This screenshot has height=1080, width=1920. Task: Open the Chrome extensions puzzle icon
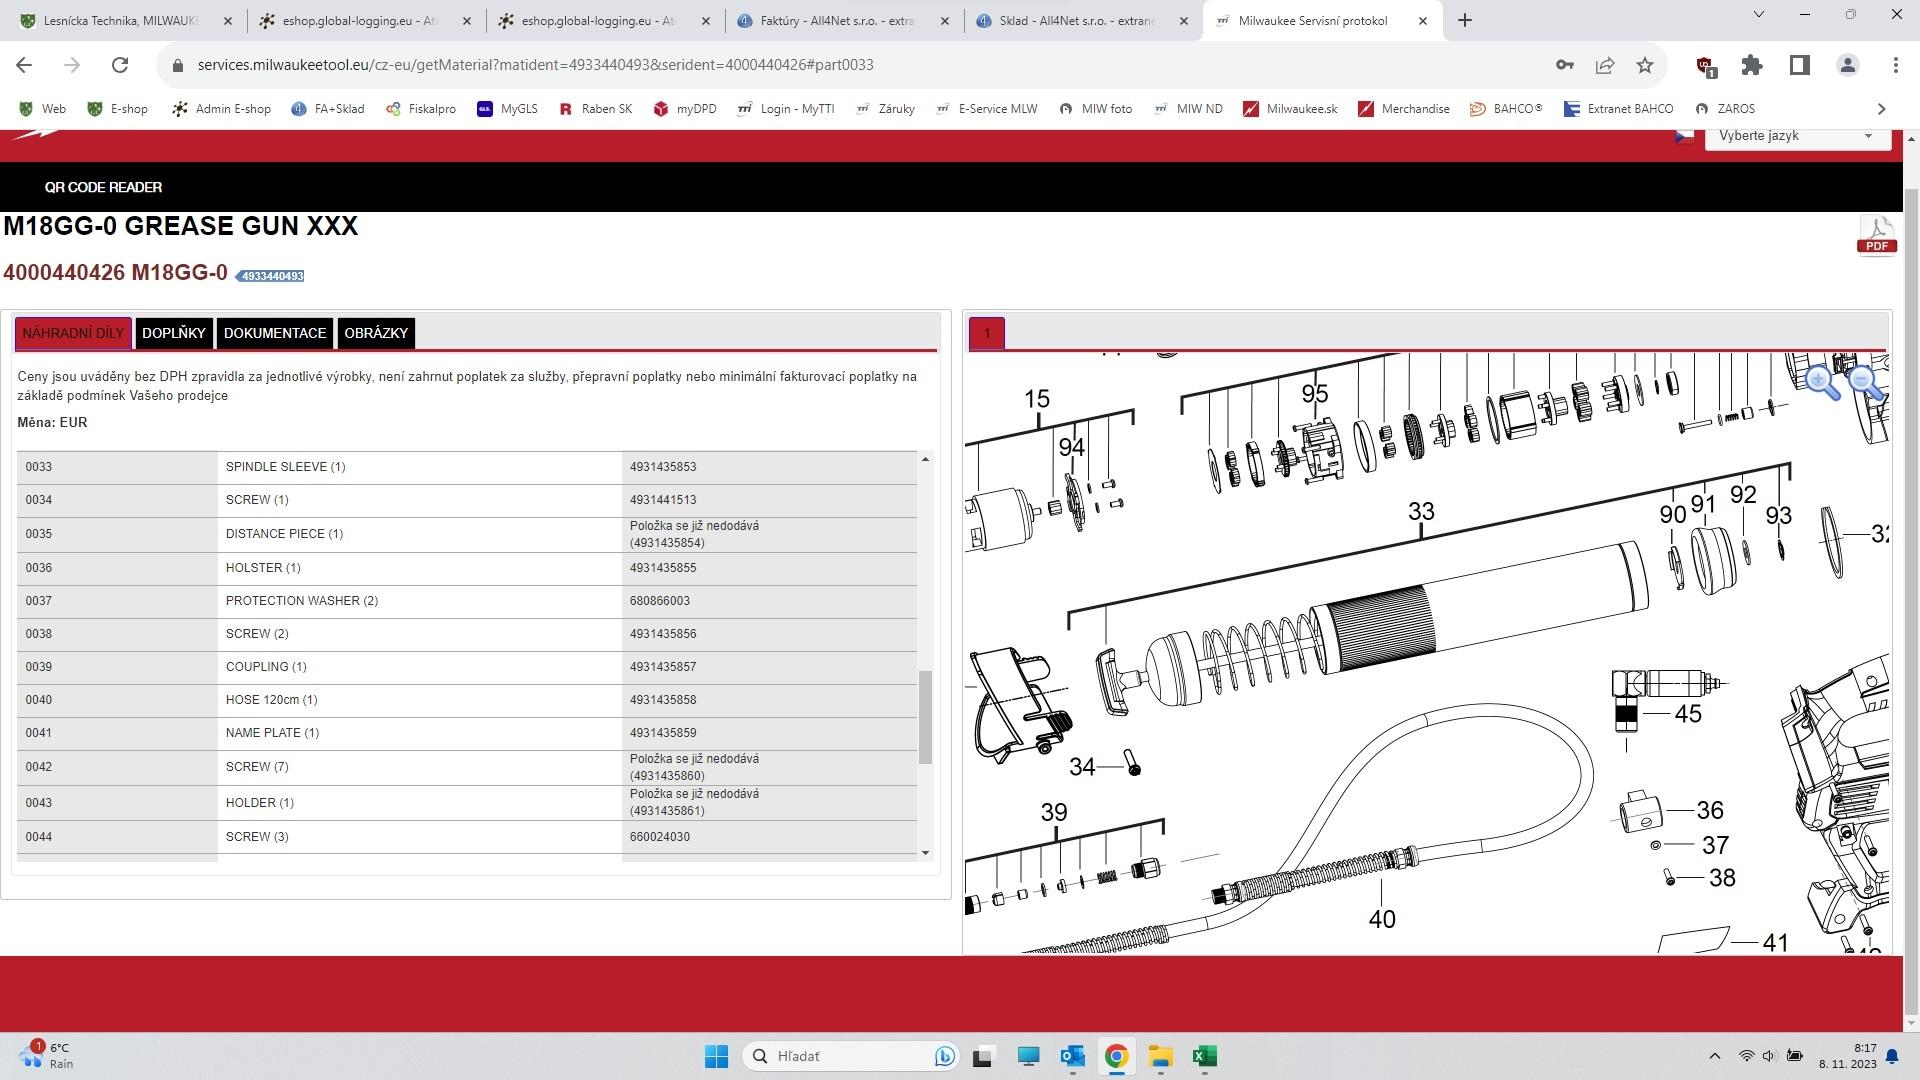click(x=1752, y=65)
